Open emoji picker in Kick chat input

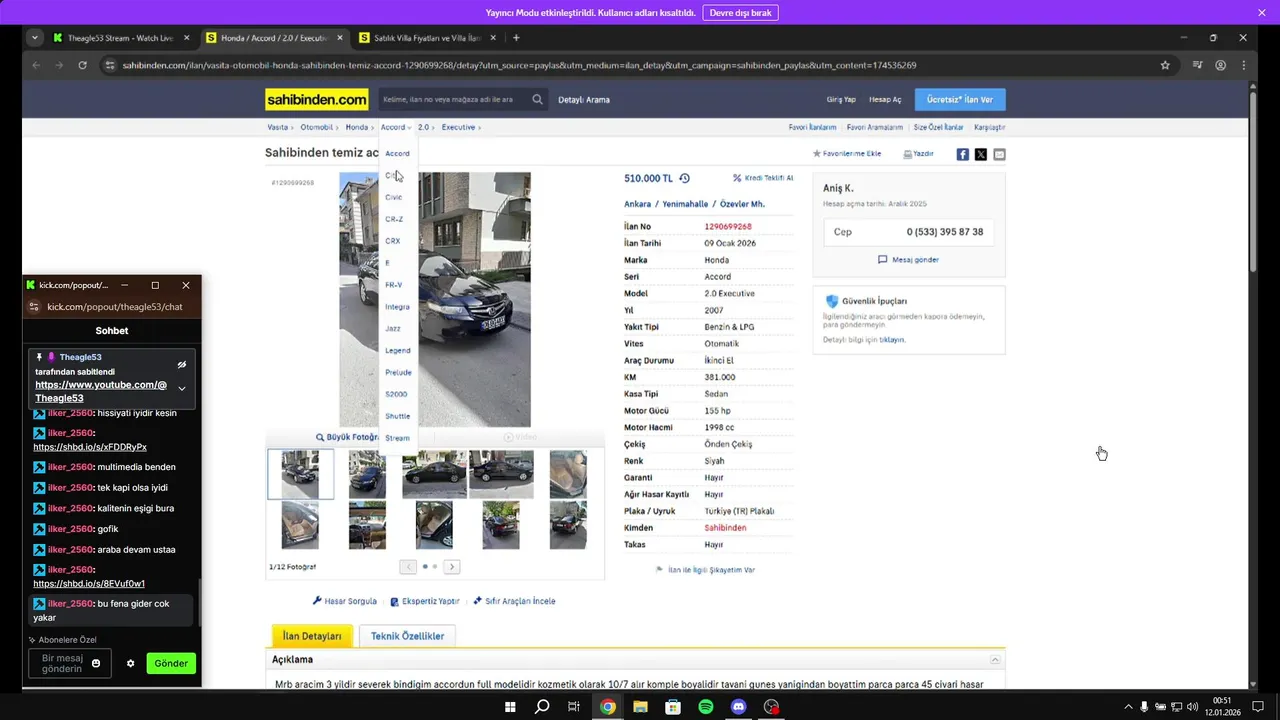coord(96,663)
